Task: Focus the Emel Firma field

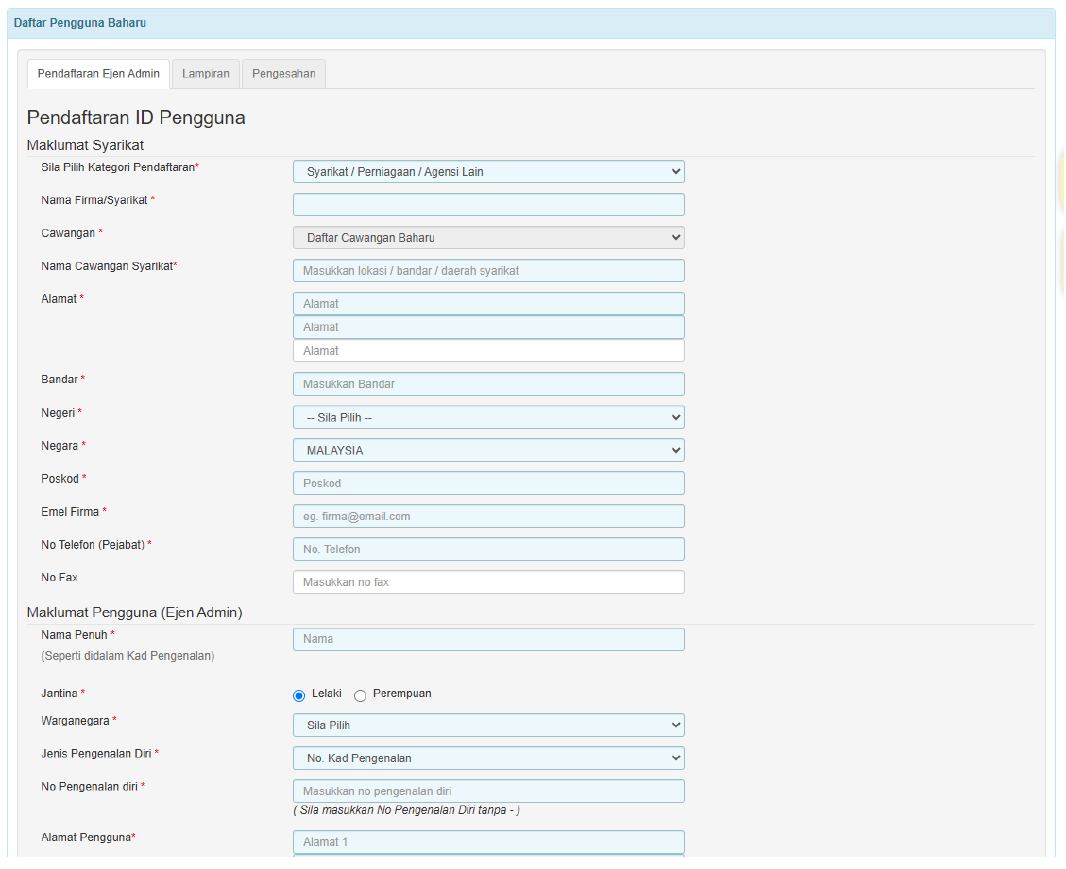Action: pyautogui.click(x=488, y=516)
